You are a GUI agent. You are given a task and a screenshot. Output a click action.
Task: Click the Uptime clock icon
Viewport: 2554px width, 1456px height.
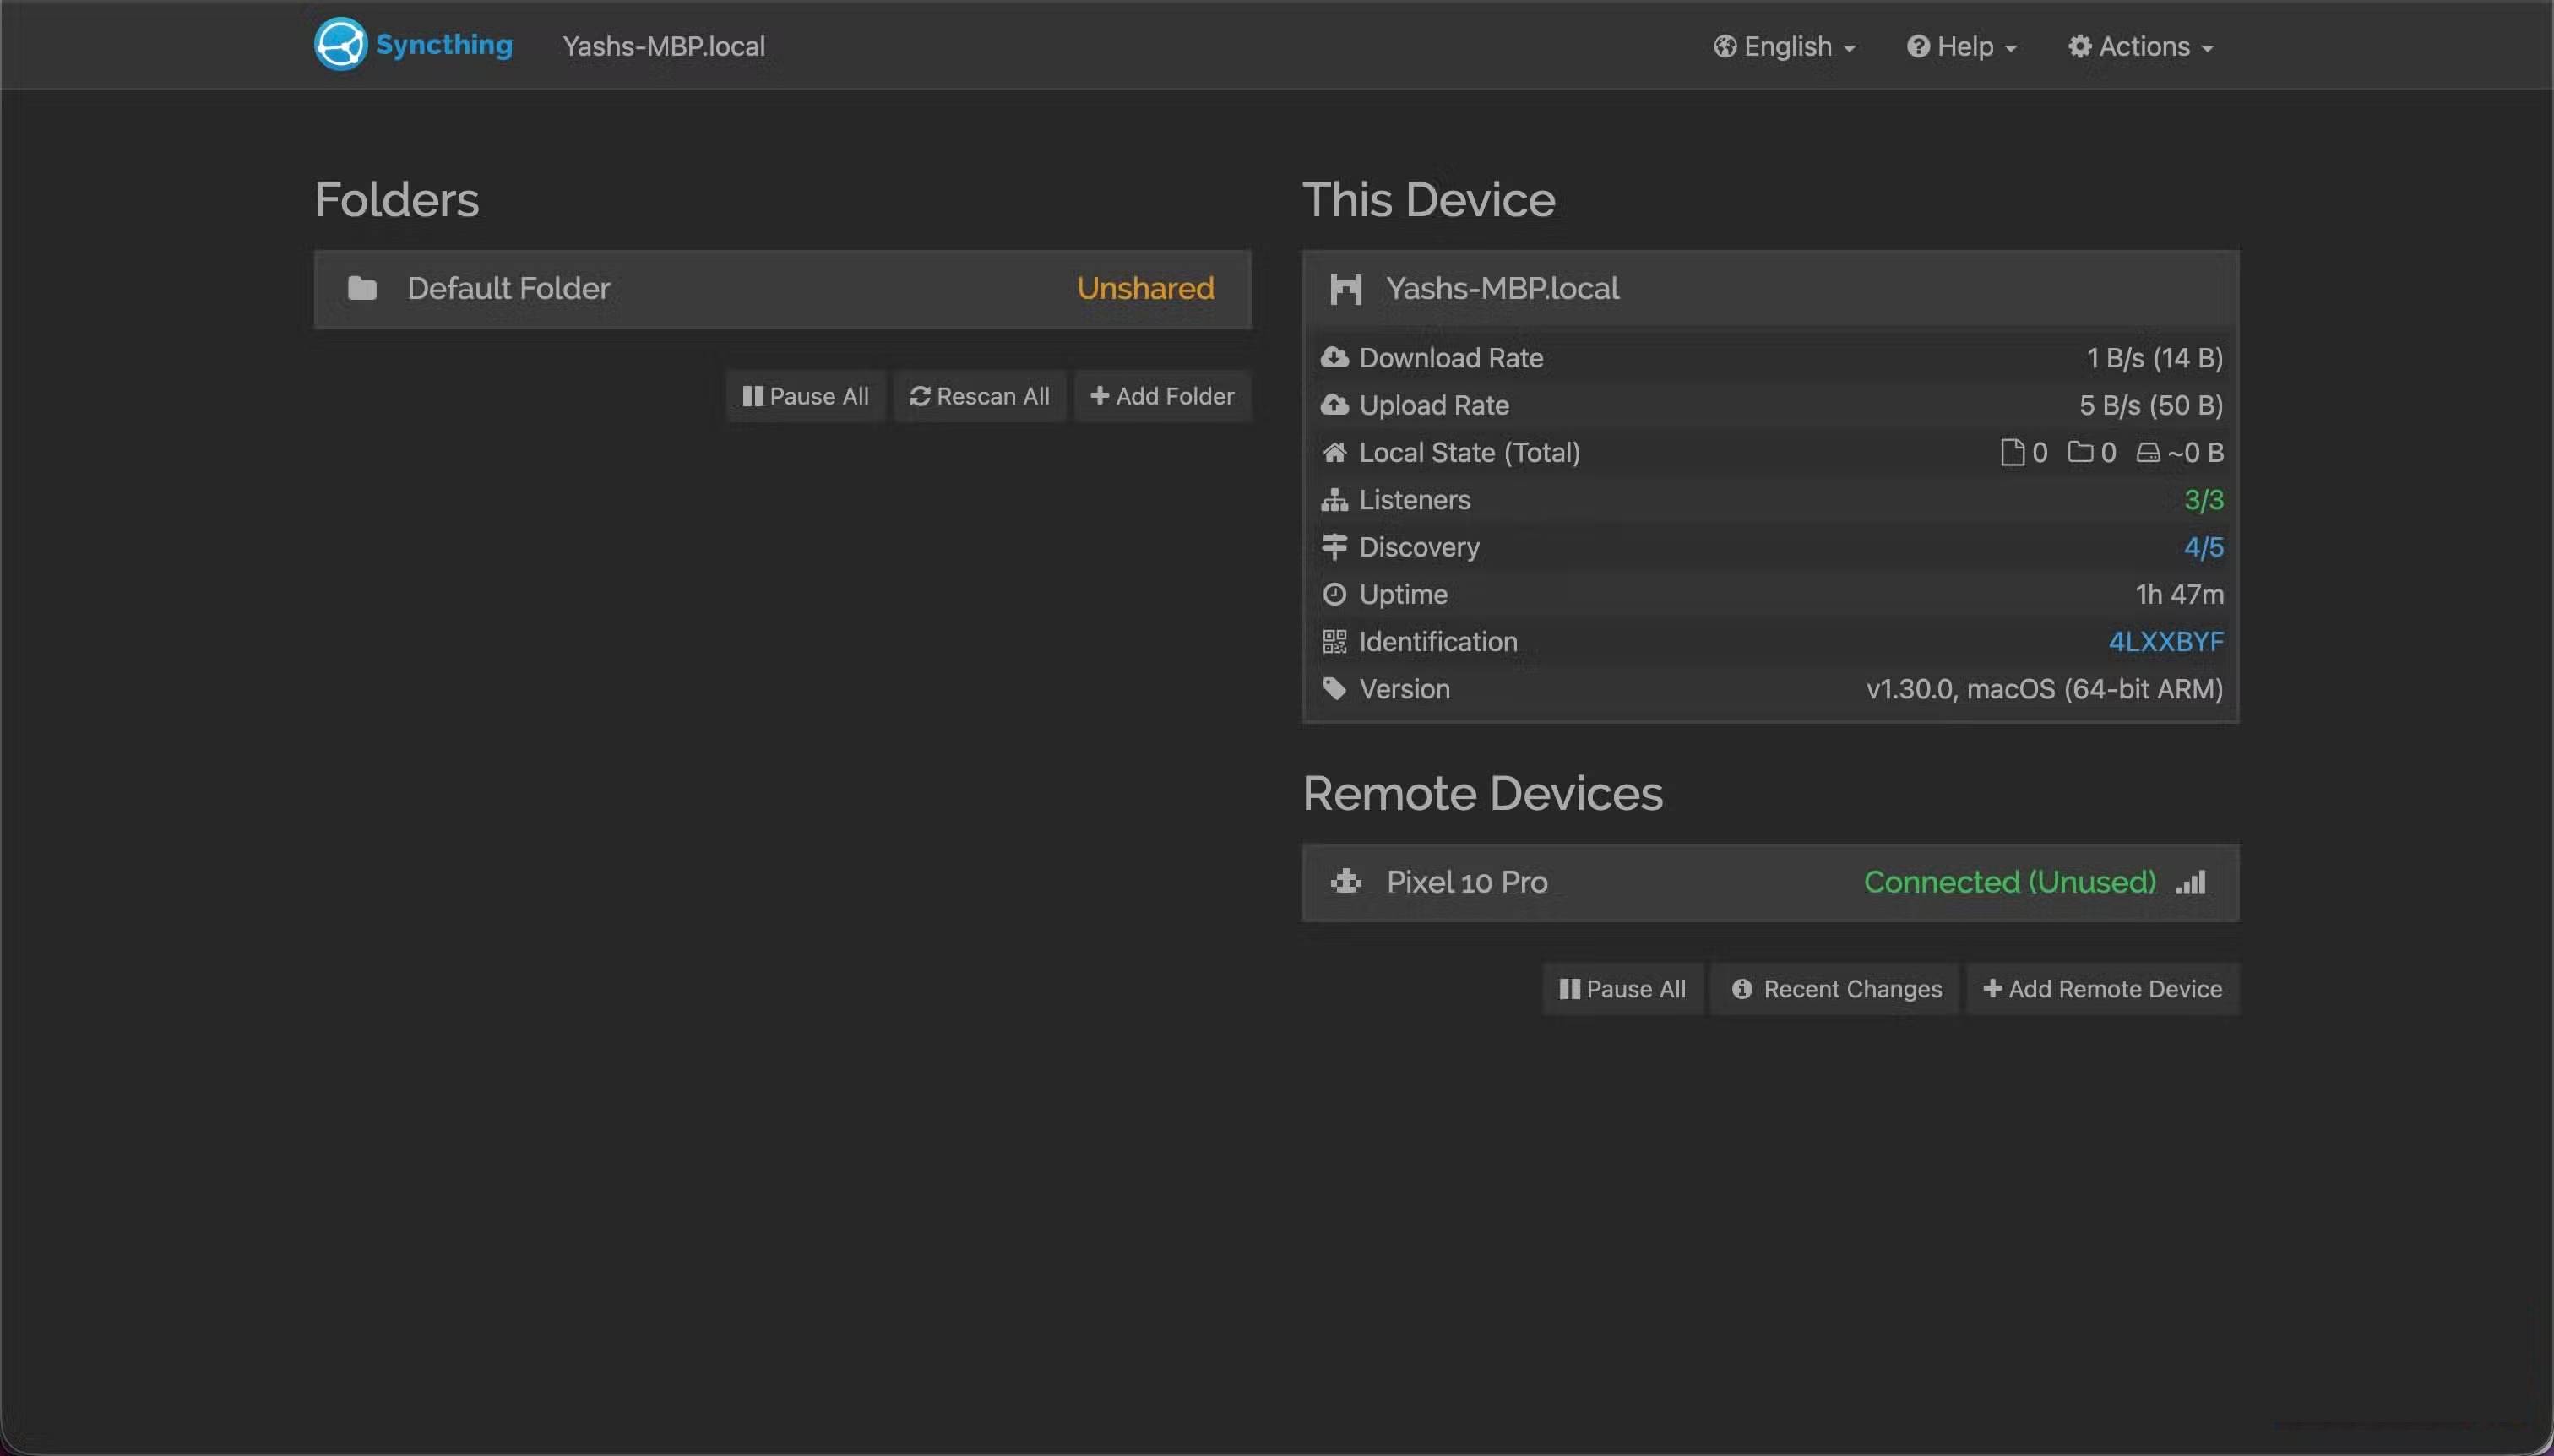(1335, 594)
